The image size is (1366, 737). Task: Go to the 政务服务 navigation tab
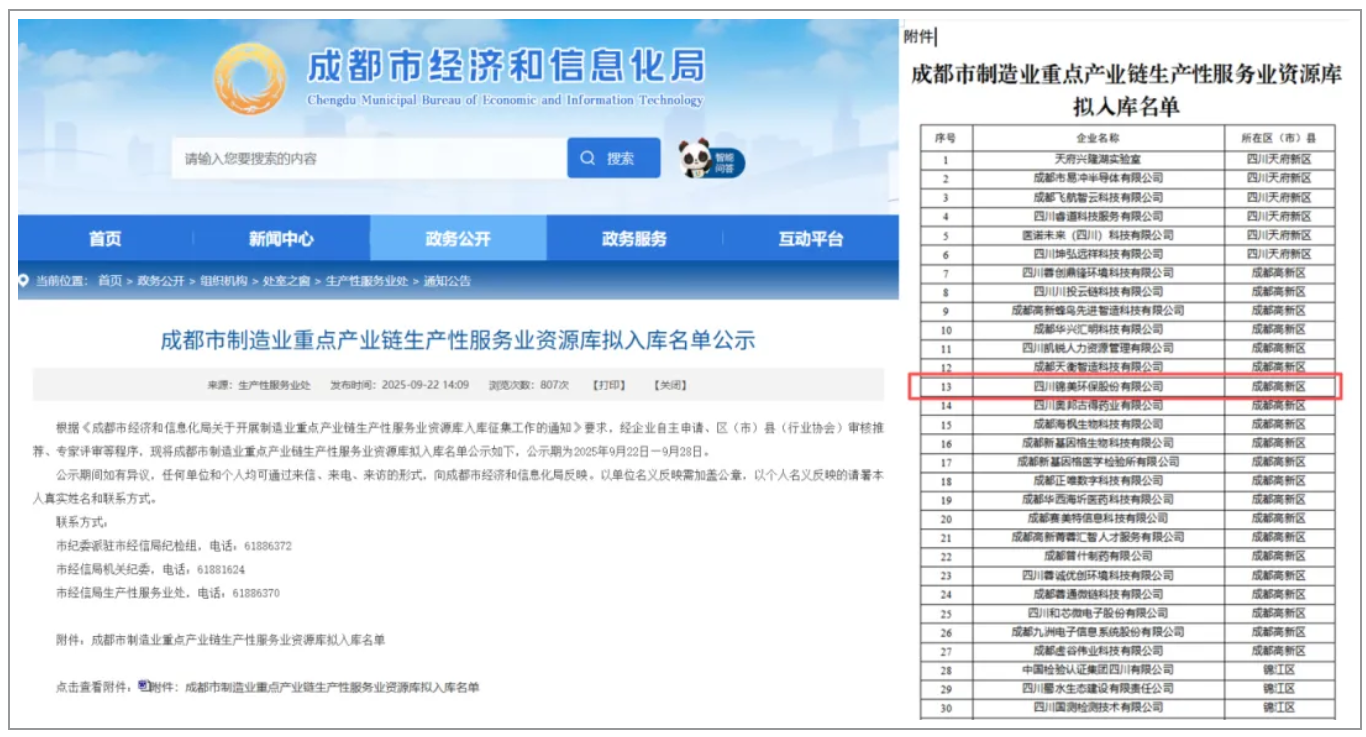pos(634,239)
